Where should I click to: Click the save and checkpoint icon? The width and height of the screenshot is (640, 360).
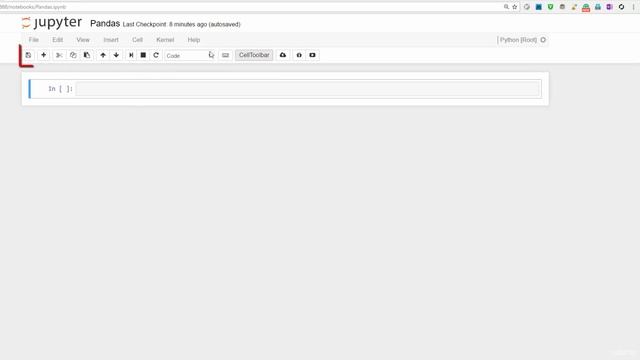point(28,55)
